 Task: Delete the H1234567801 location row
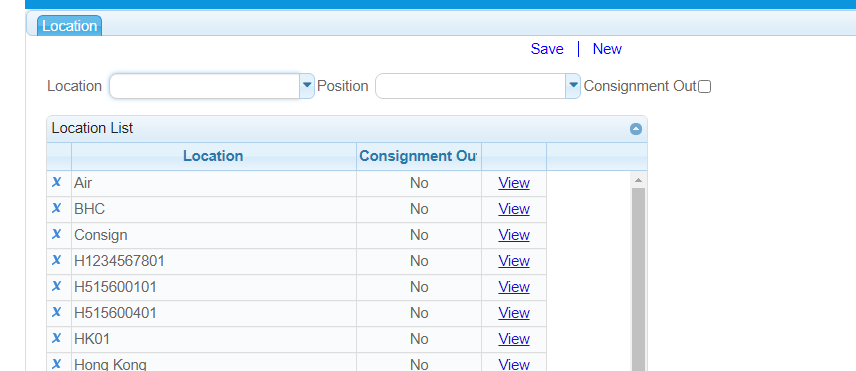point(56,260)
